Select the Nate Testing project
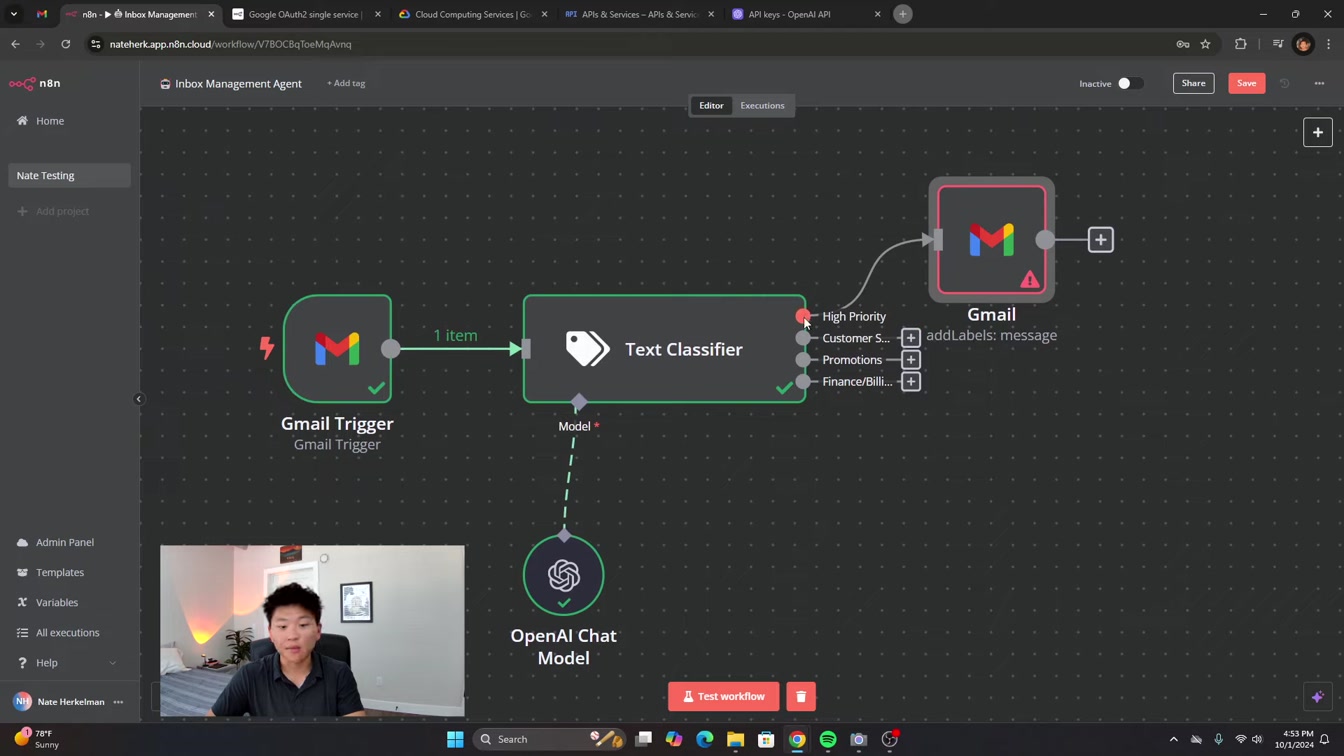This screenshot has height=756, width=1344. click(69, 175)
